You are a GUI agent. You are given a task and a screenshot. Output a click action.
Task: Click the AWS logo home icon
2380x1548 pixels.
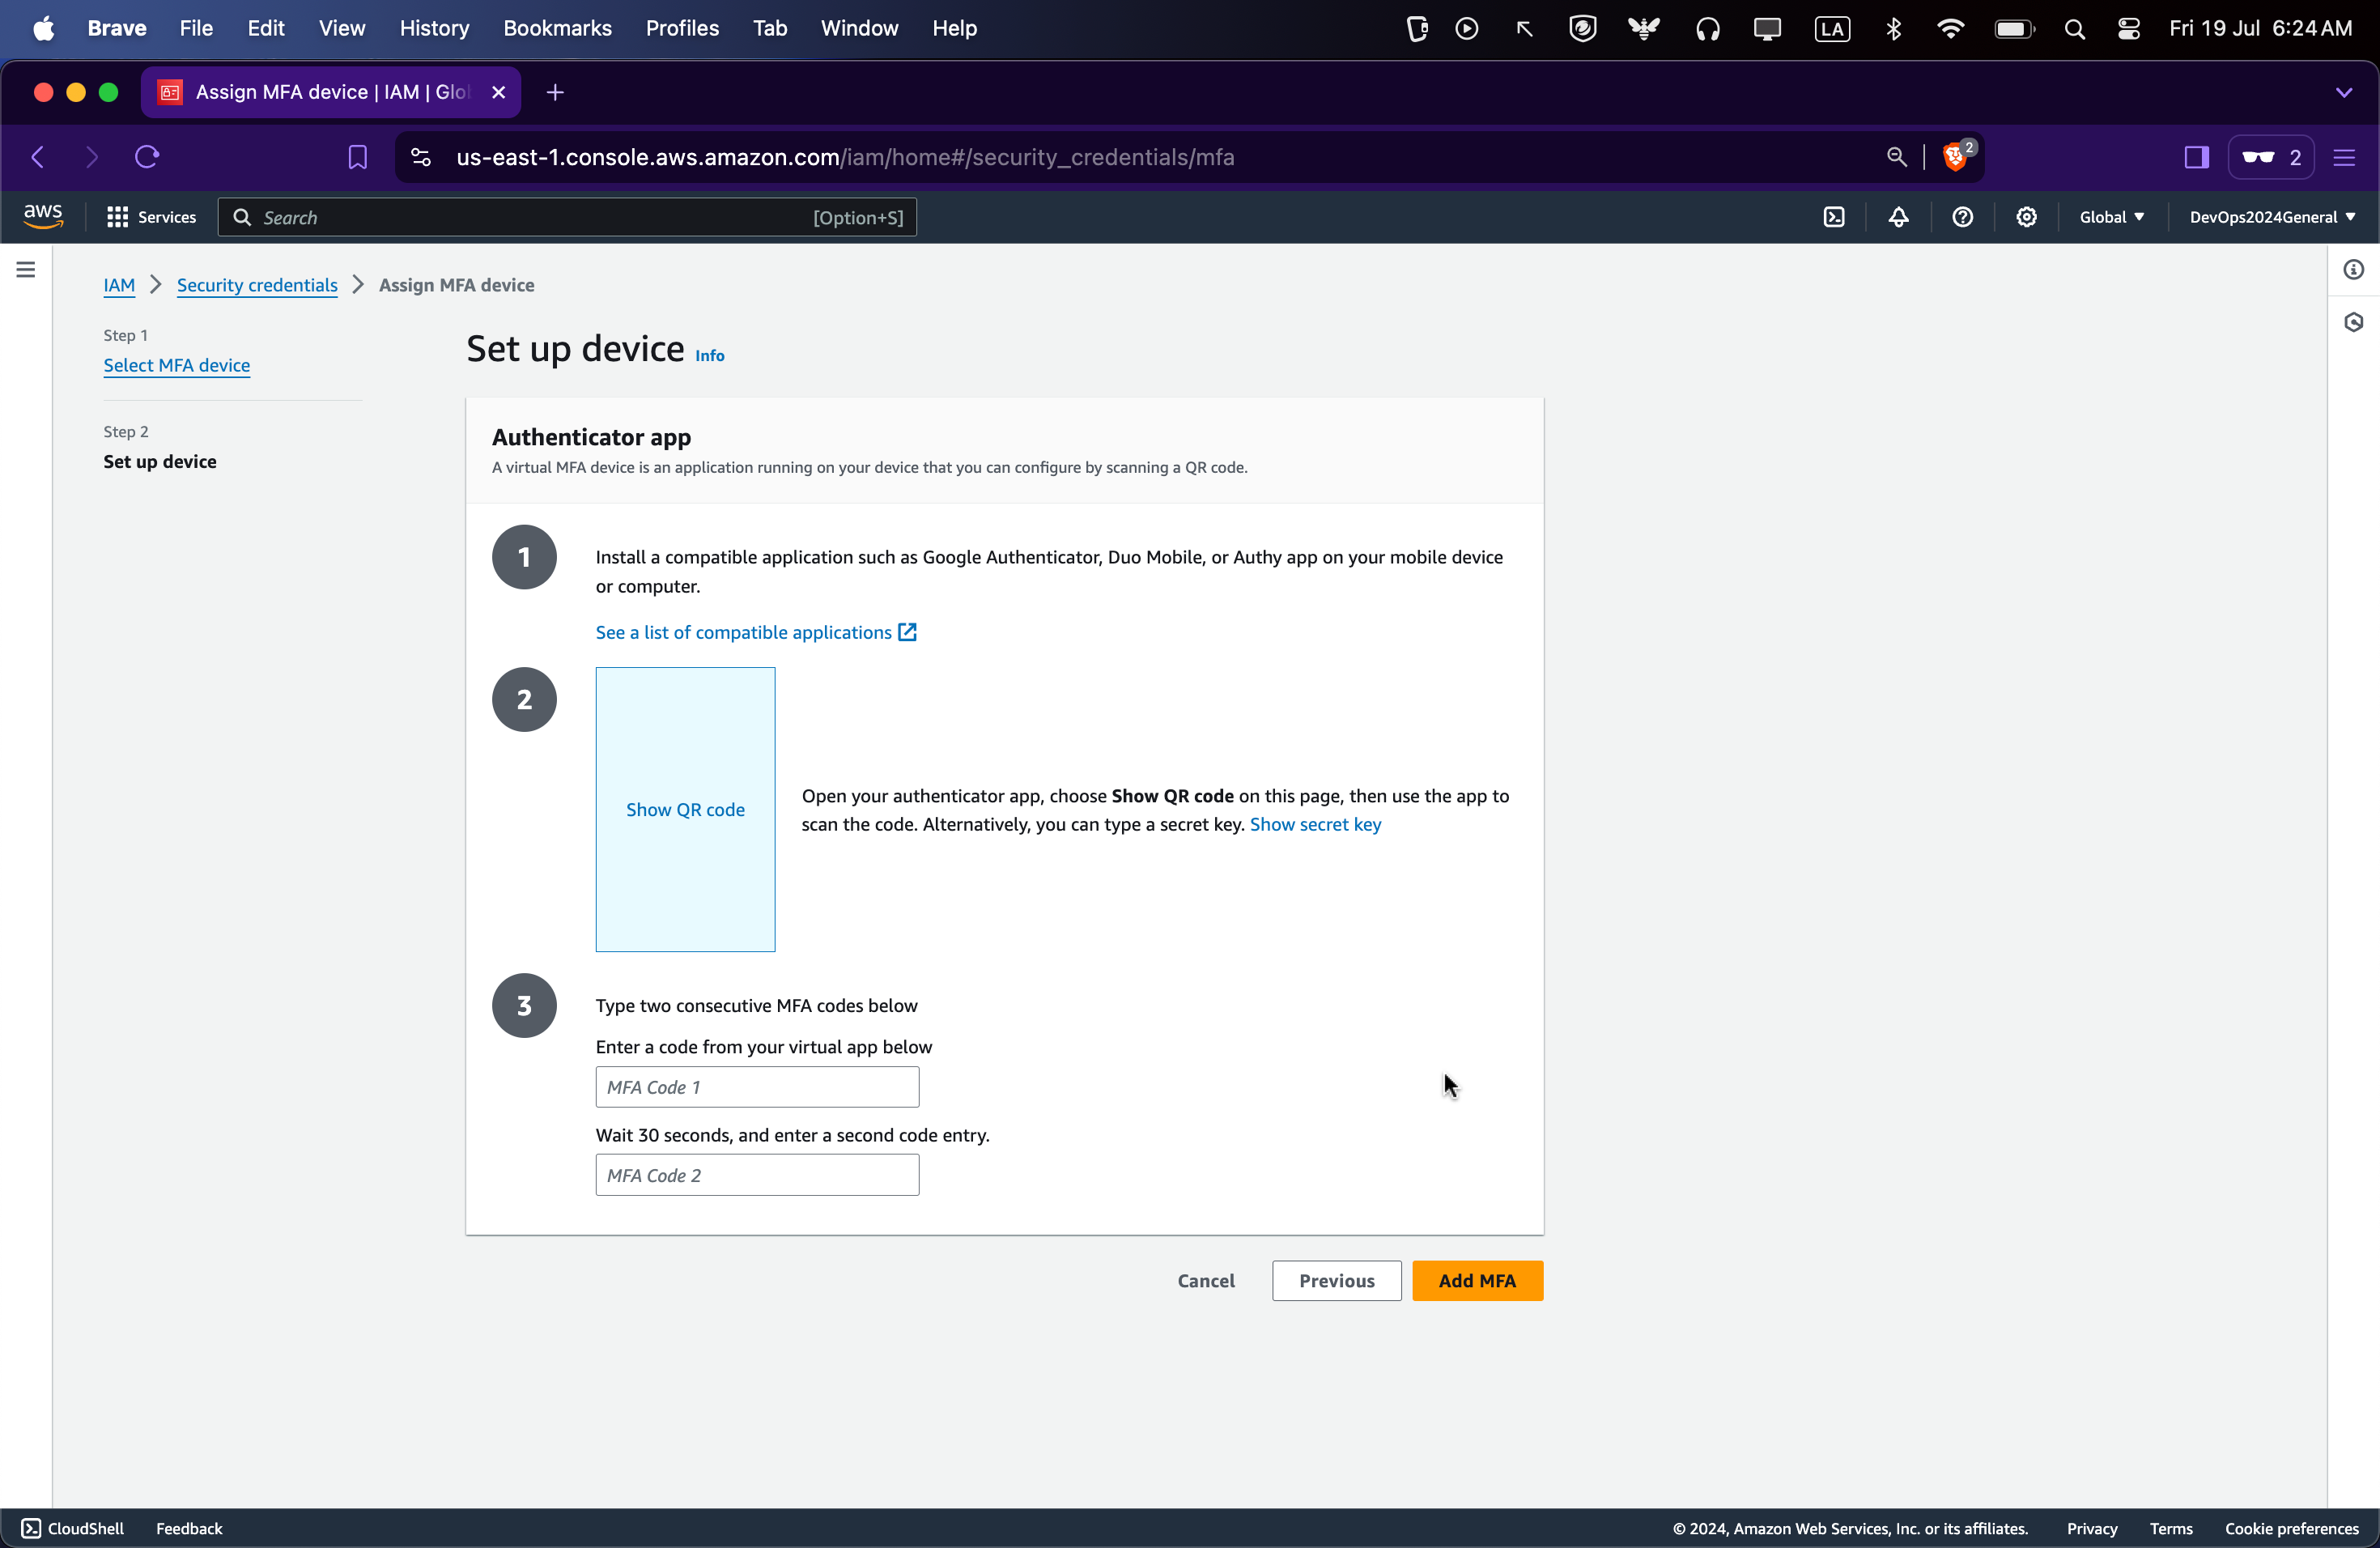(x=43, y=216)
